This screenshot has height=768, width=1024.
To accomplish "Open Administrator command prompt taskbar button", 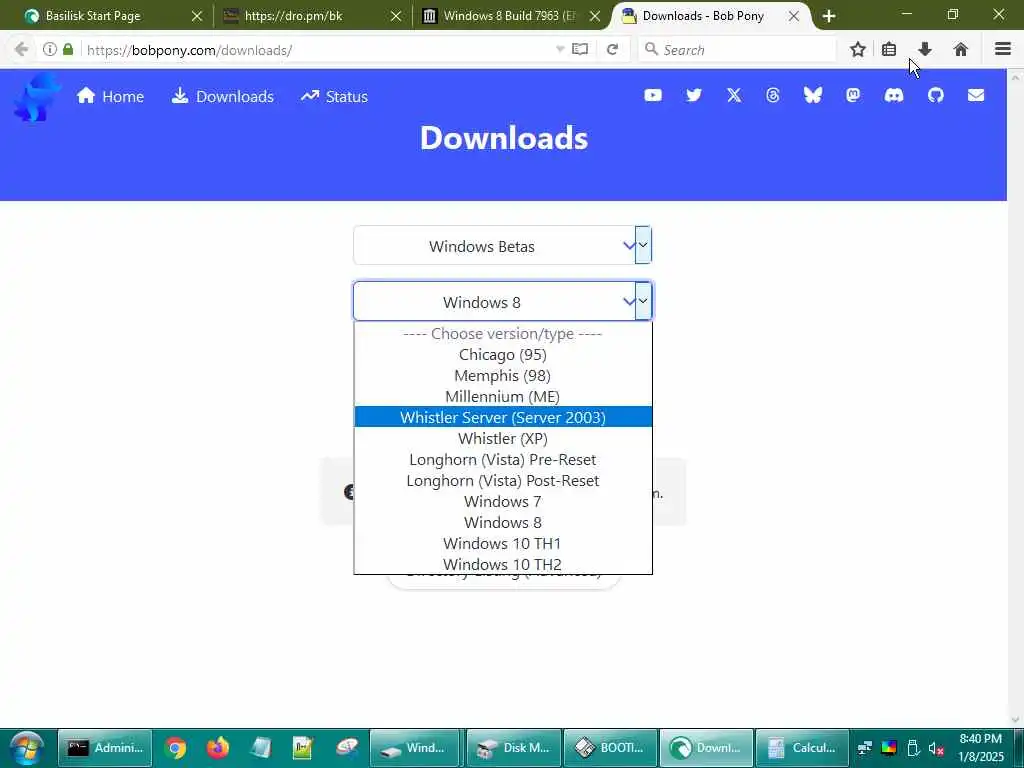I will coord(105,748).
